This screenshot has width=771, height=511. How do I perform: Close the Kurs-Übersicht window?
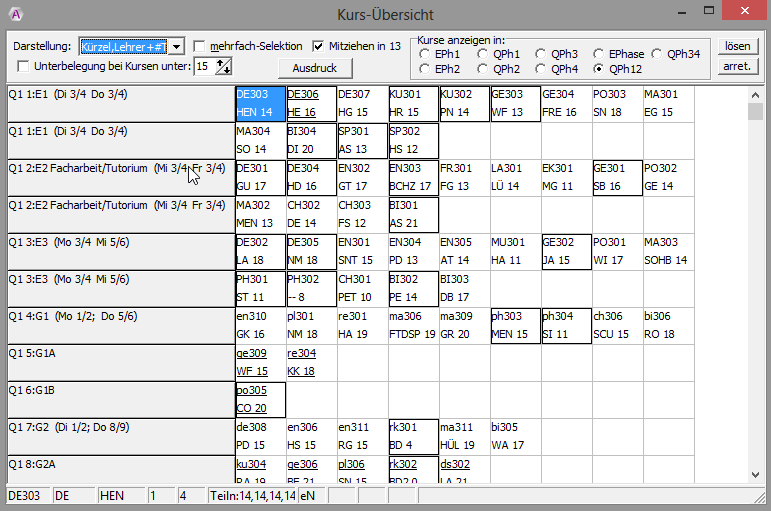click(x=744, y=10)
